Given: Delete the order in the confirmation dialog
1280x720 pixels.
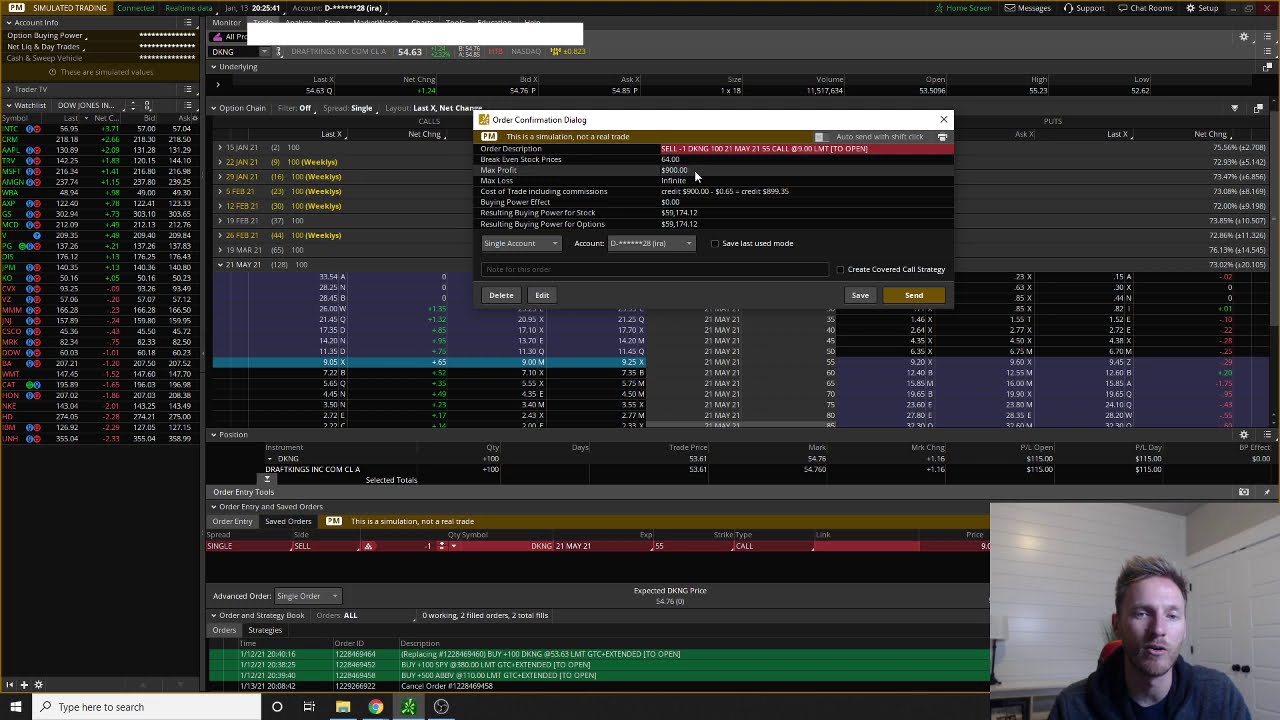Looking at the screenshot, I should click(501, 295).
